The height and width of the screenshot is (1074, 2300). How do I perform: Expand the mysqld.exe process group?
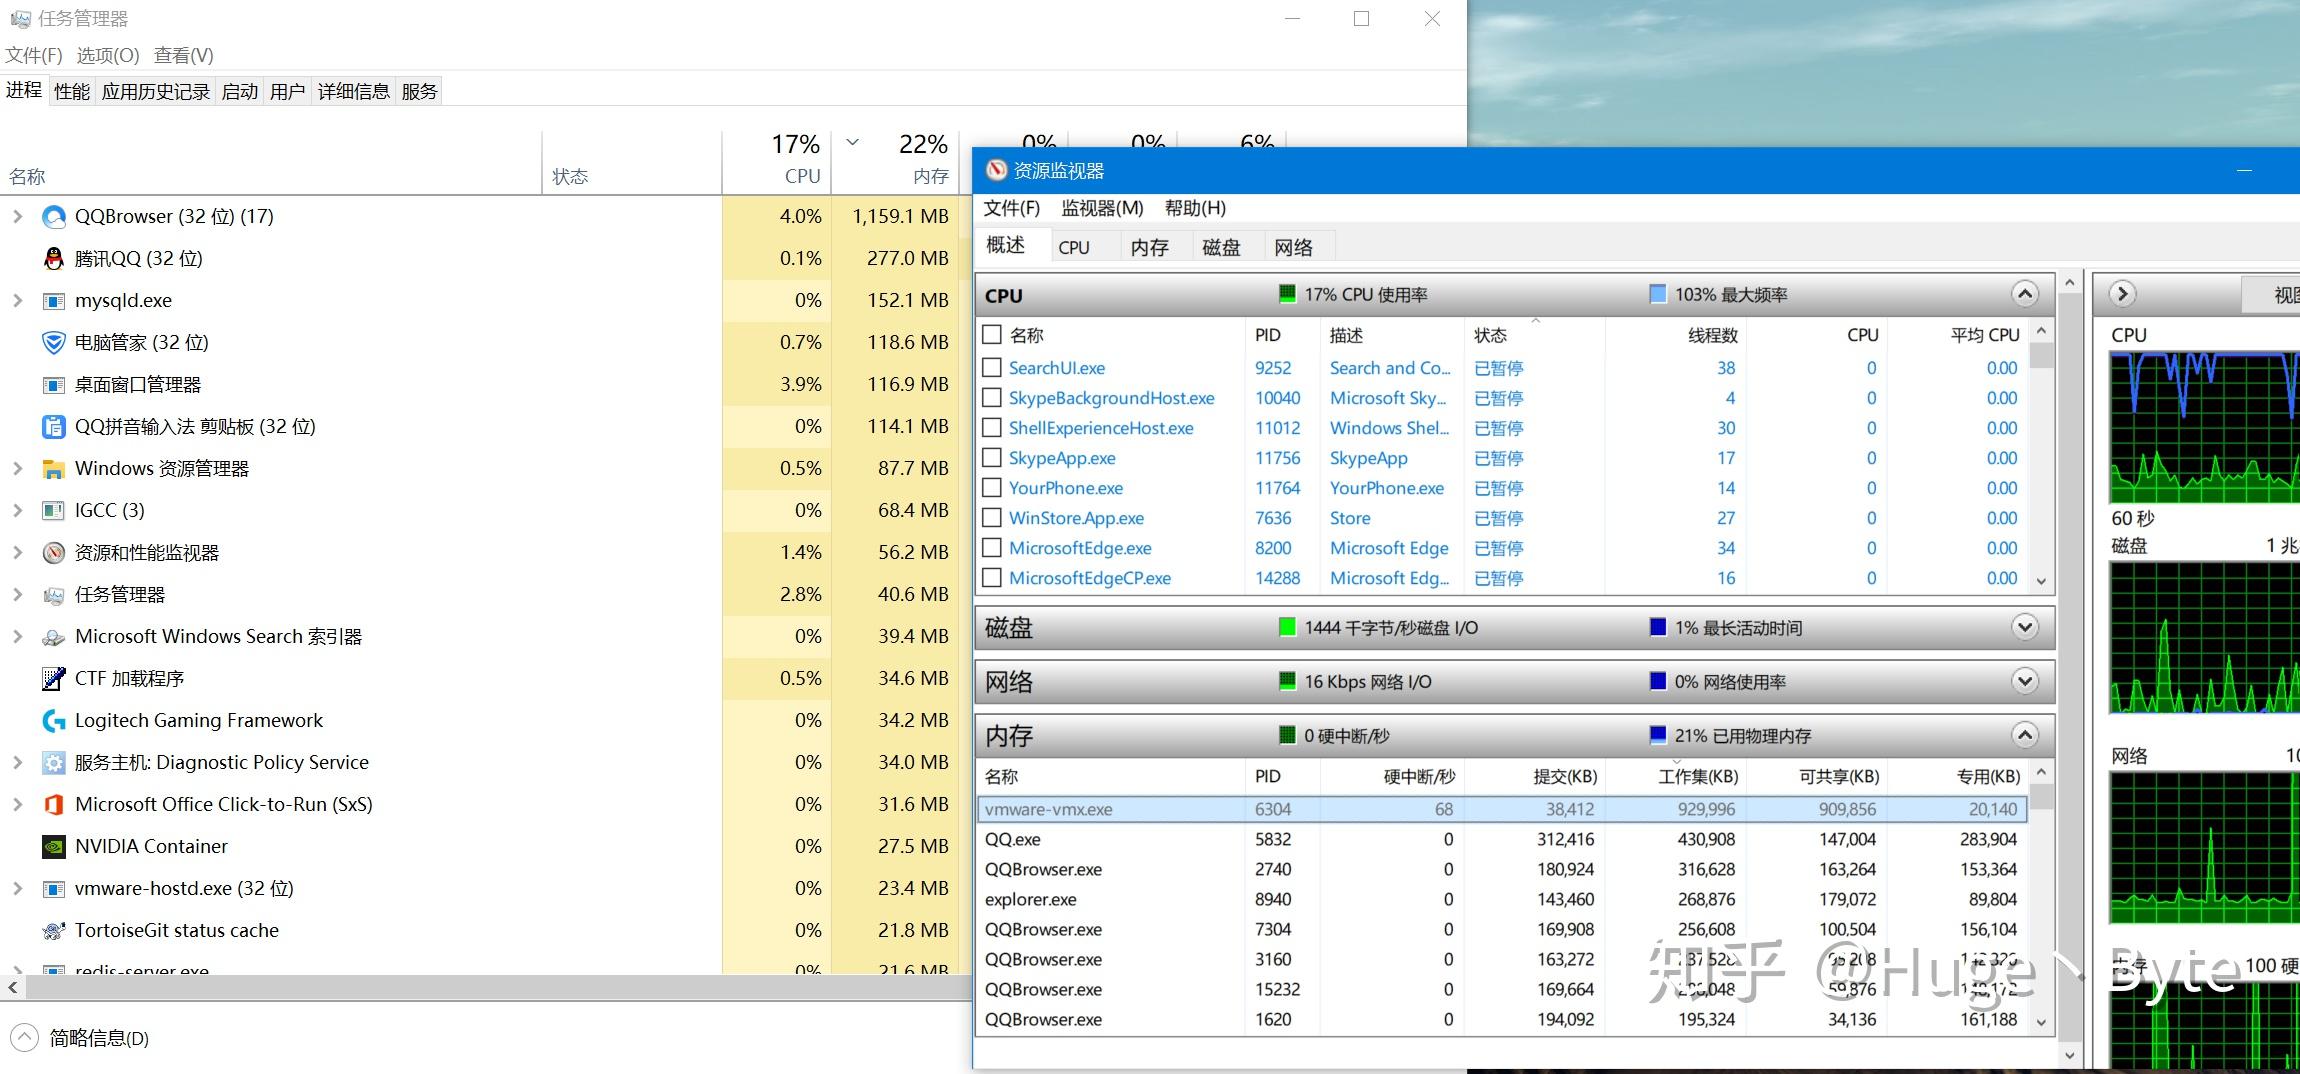tap(17, 300)
